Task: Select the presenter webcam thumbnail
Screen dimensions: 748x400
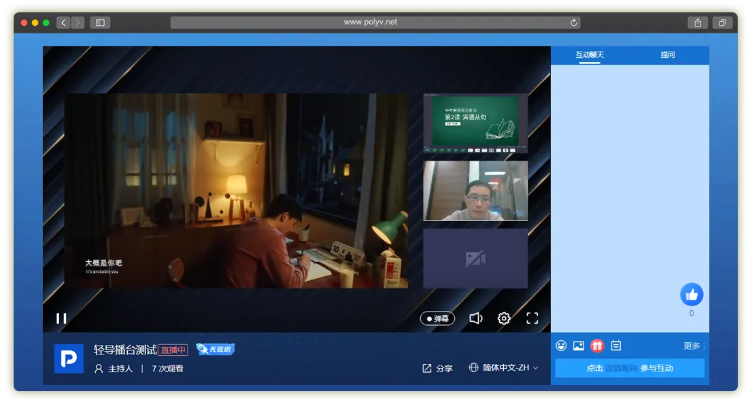Action: (475, 191)
